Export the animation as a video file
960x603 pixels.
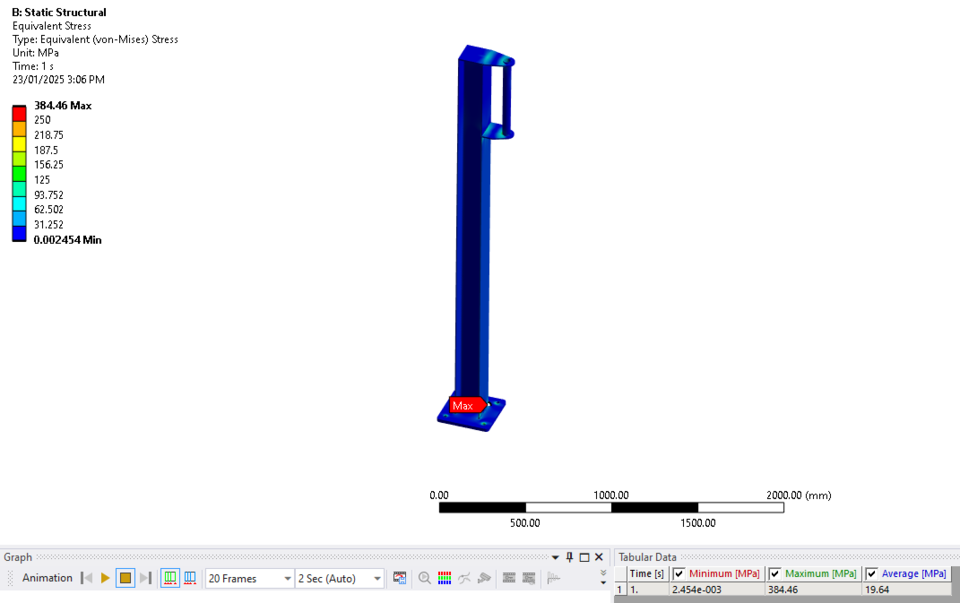[x=399, y=578]
